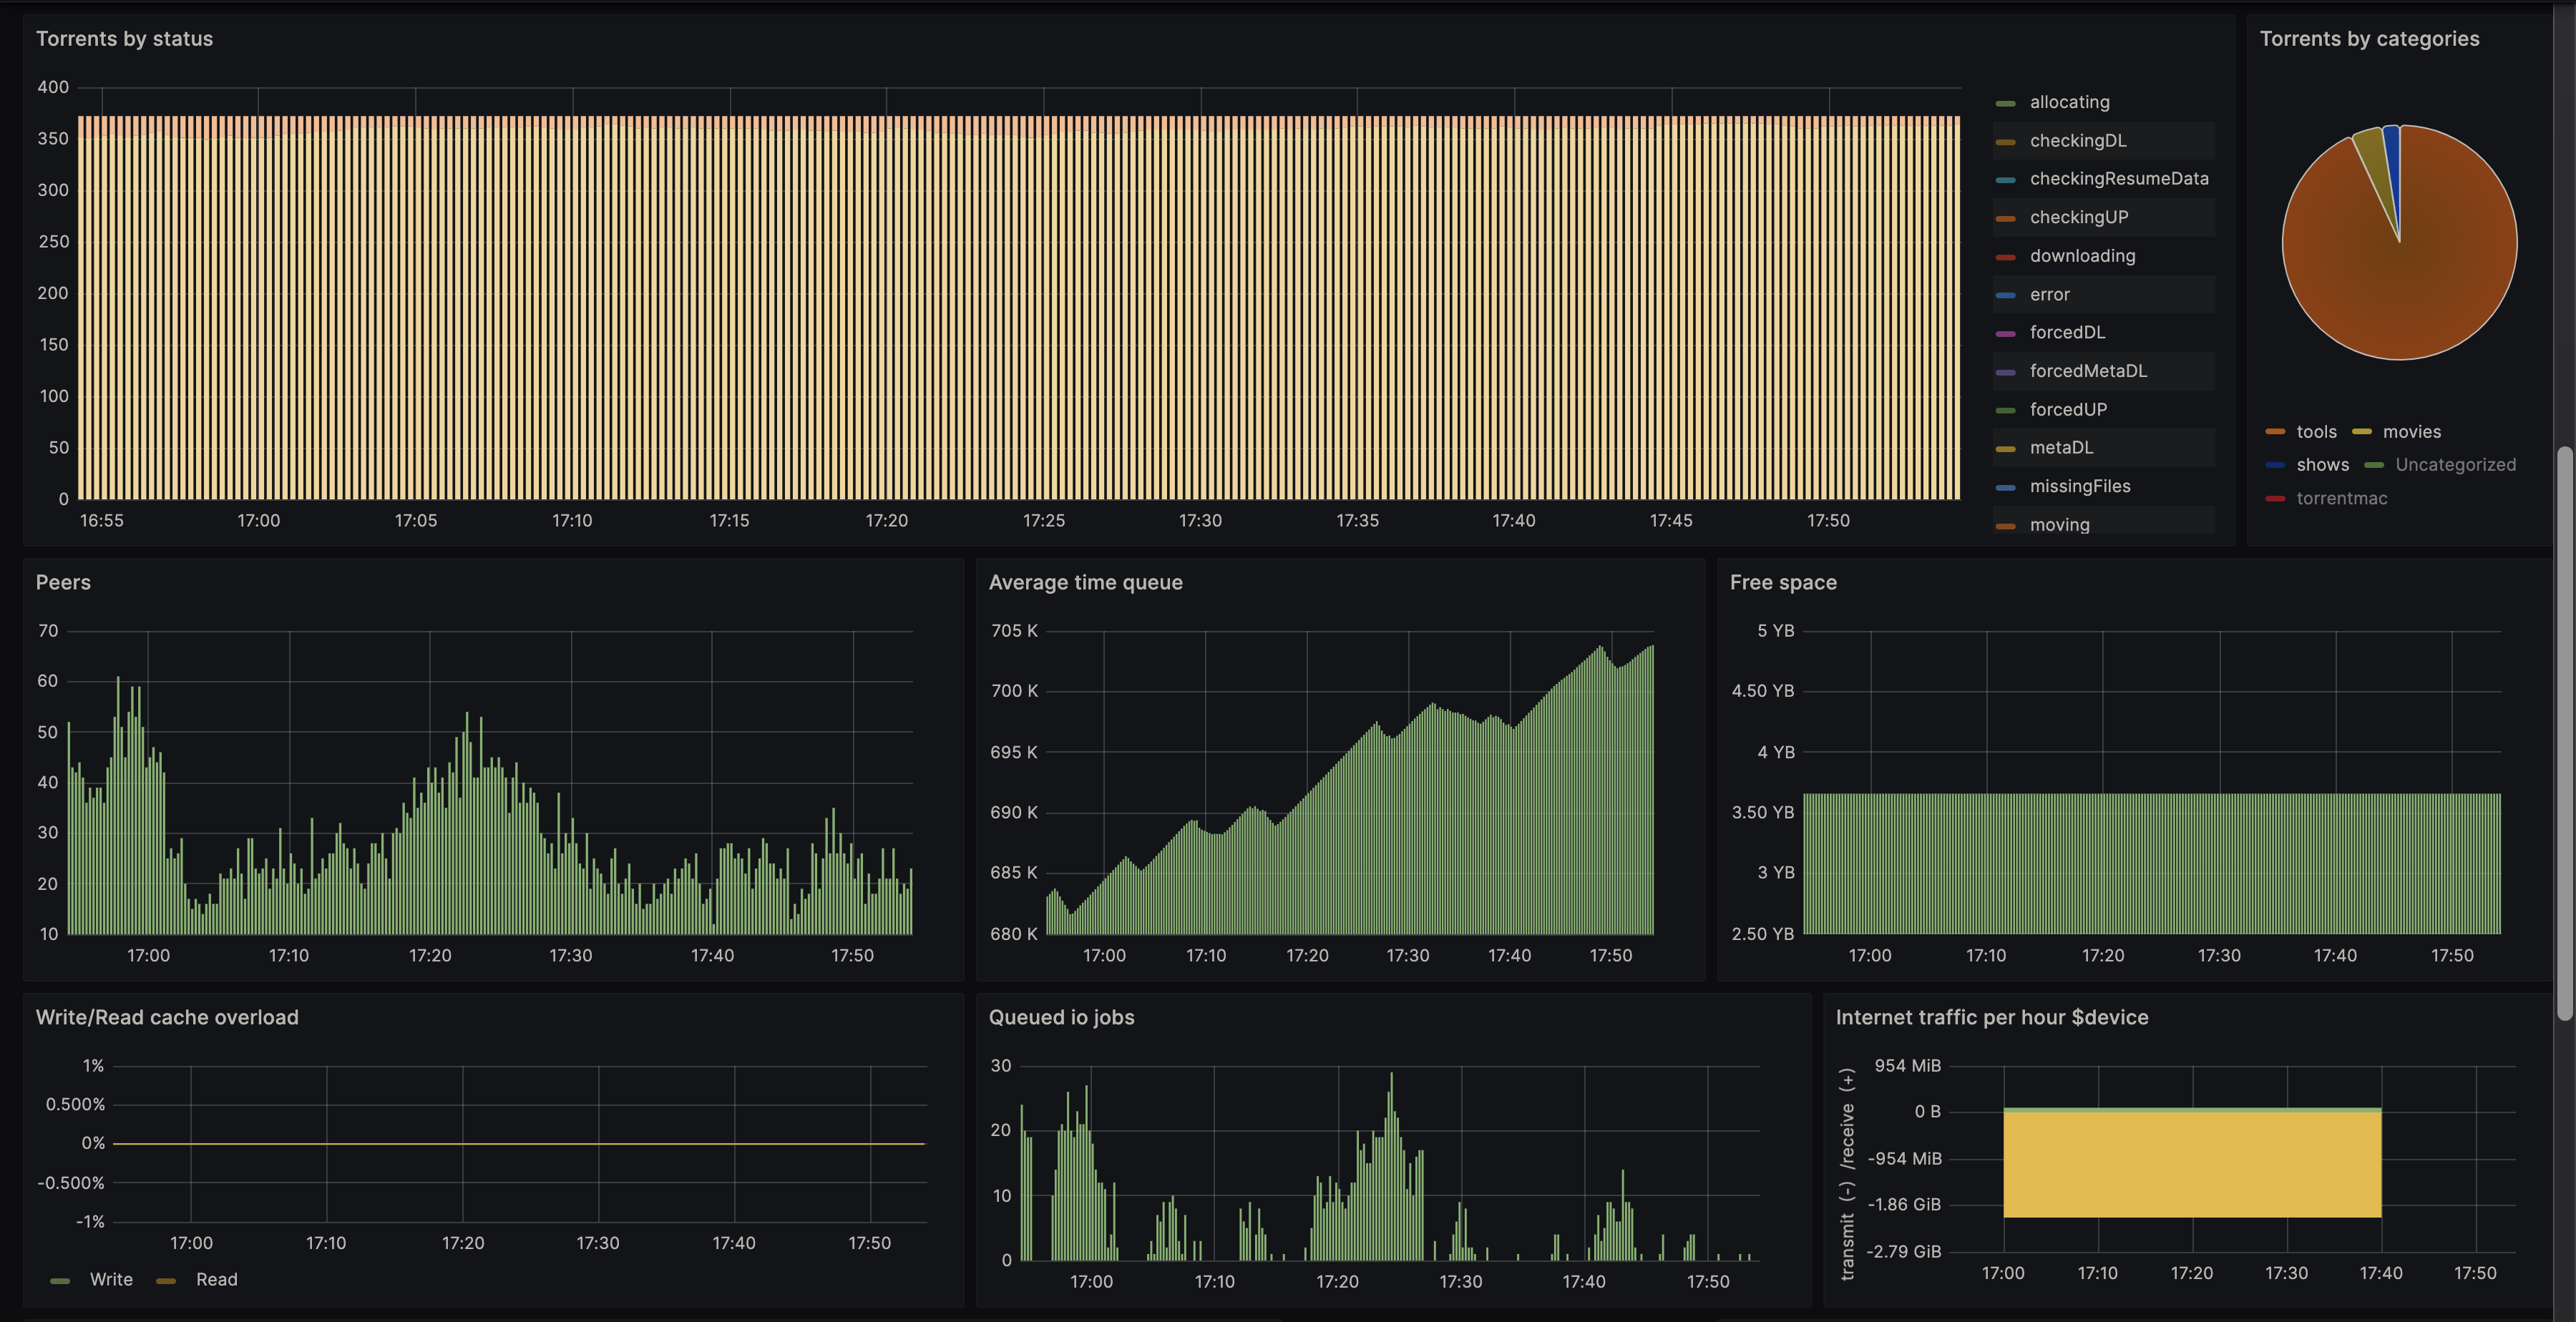The image size is (2576, 1322).
Task: Click the shows category legend marker
Action: tap(2275, 465)
